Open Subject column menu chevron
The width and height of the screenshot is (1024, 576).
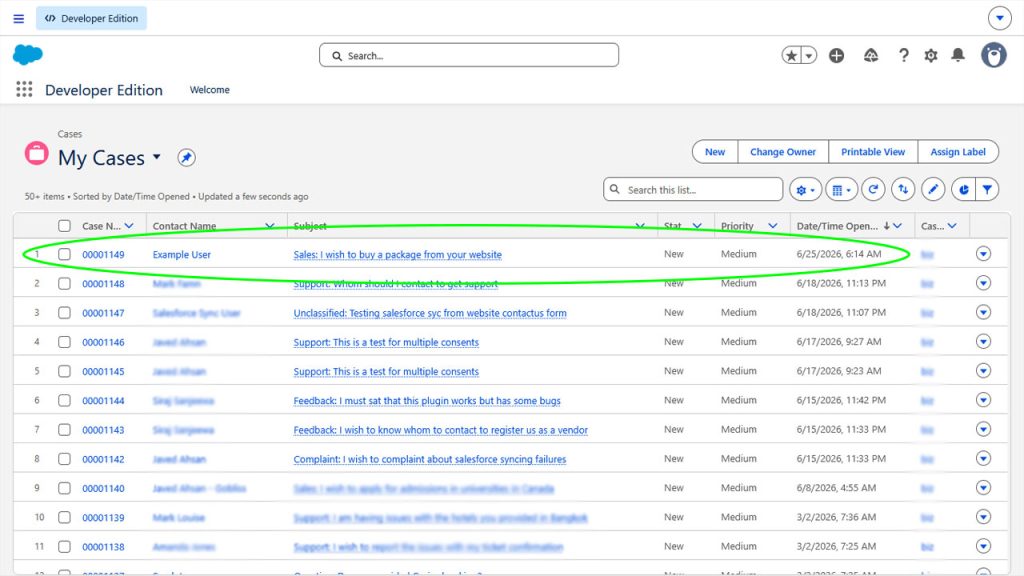640,226
